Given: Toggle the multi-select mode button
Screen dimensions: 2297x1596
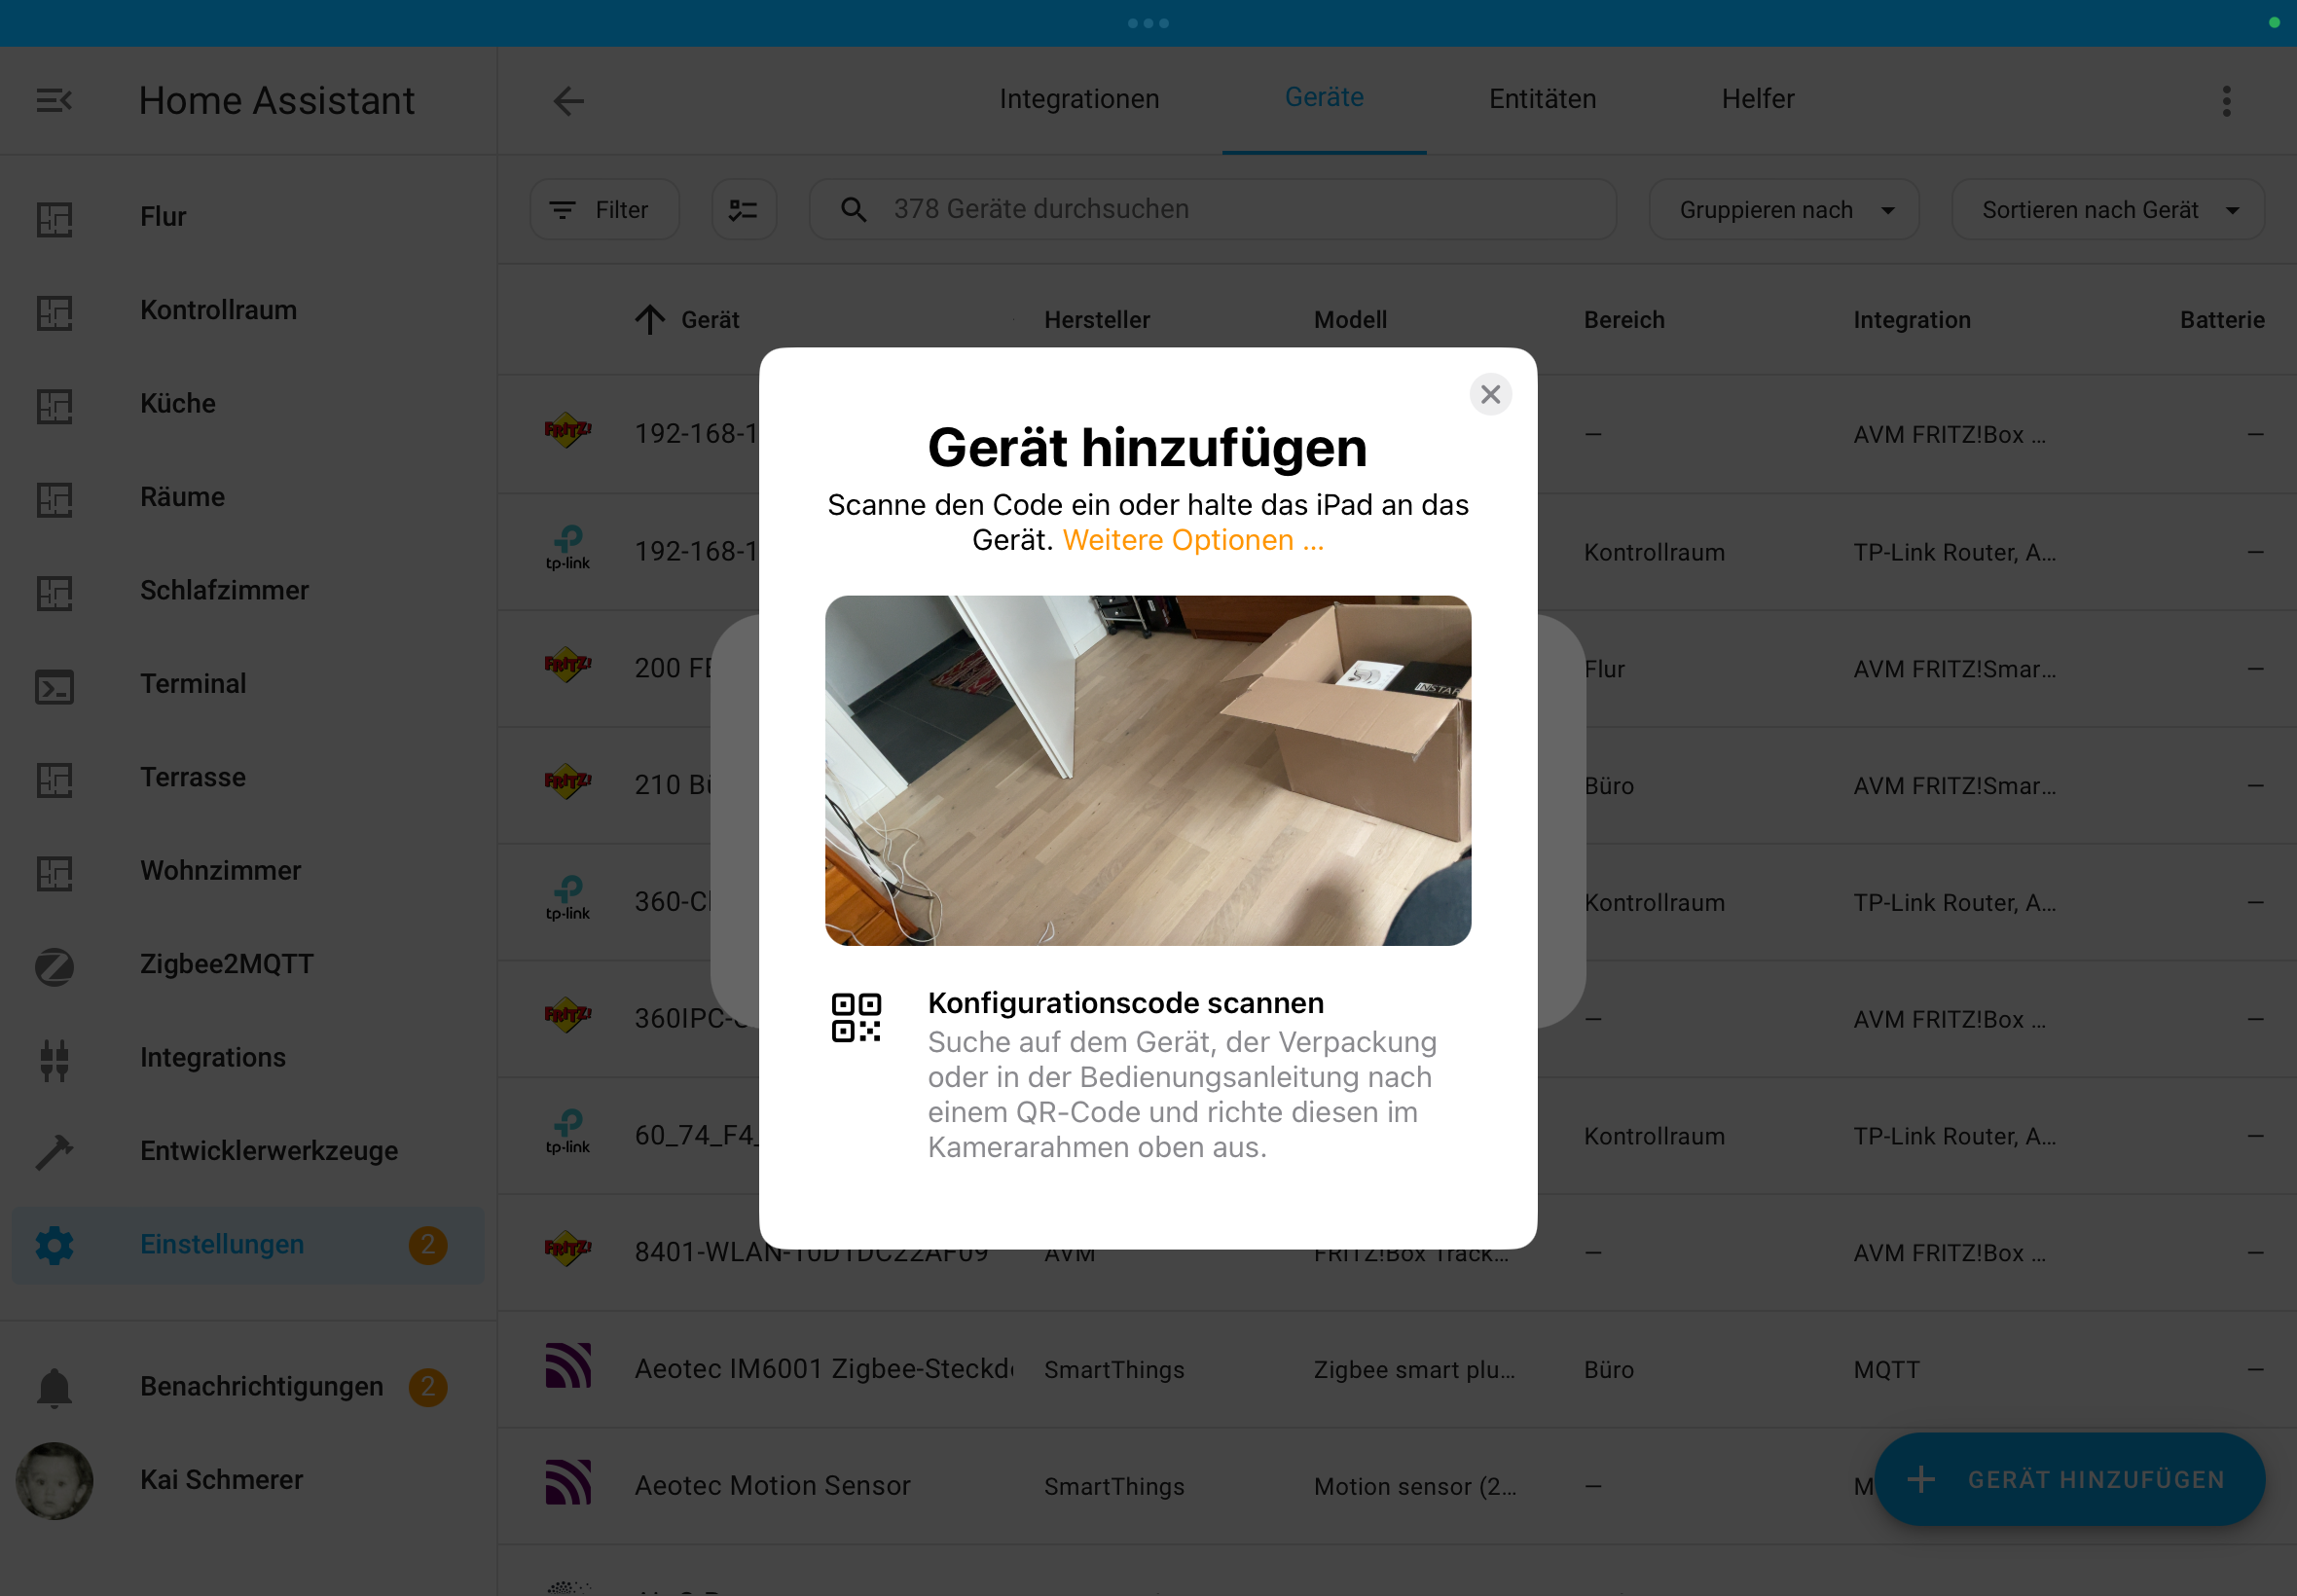Looking at the screenshot, I should pos(743,210).
